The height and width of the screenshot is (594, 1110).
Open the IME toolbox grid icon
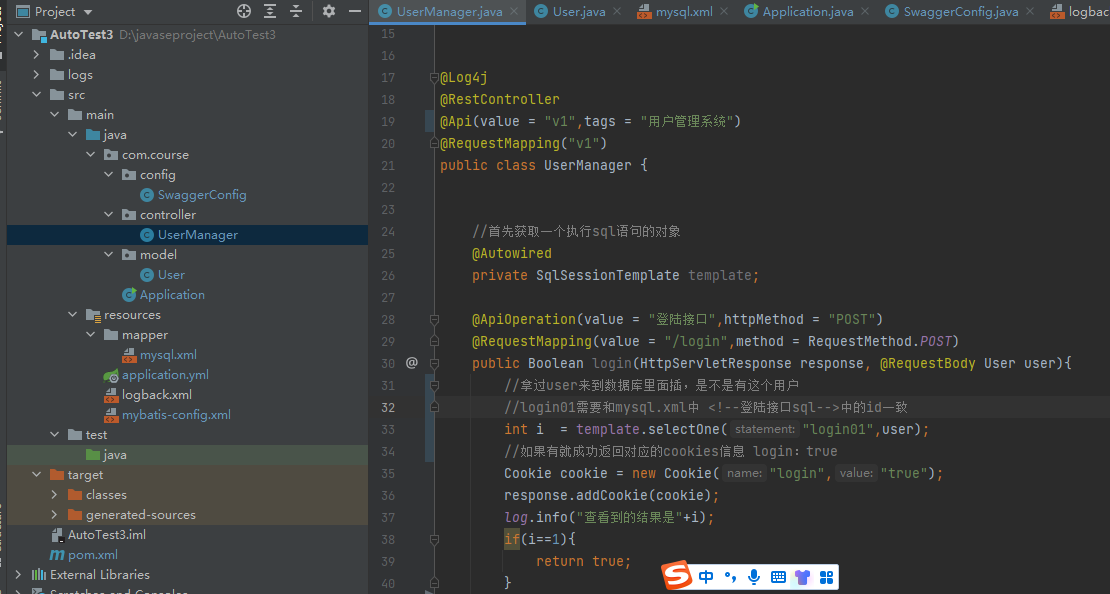click(x=826, y=577)
